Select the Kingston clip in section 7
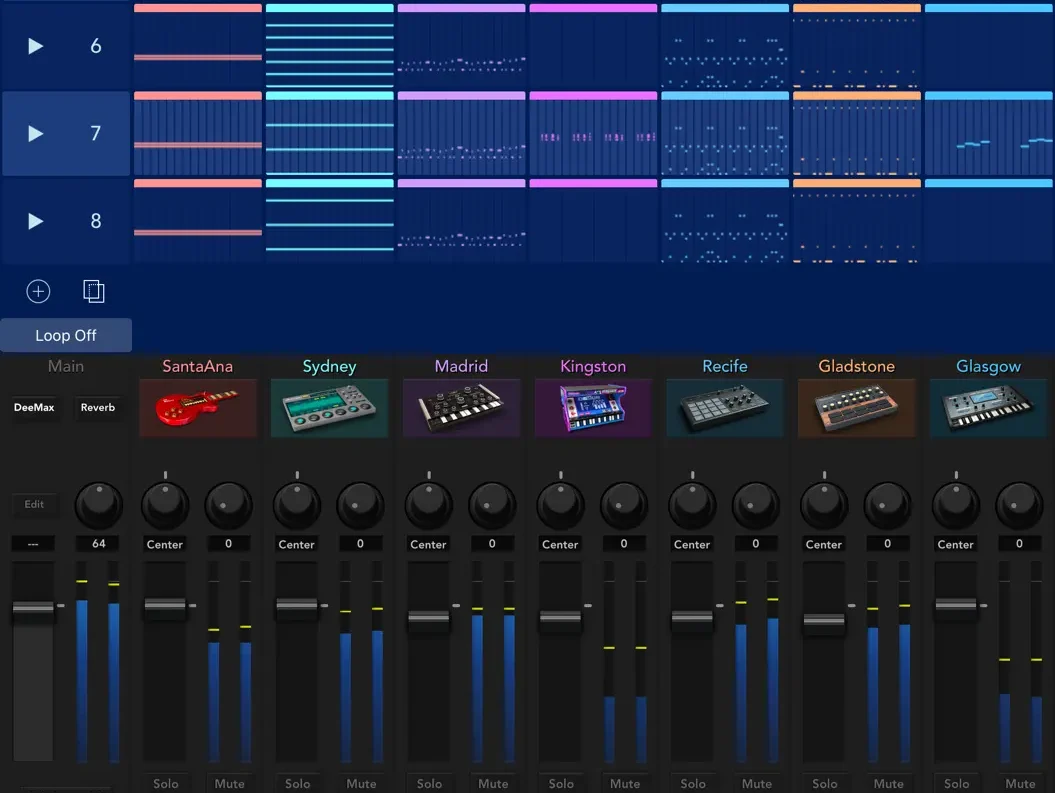1055x793 pixels. point(593,133)
